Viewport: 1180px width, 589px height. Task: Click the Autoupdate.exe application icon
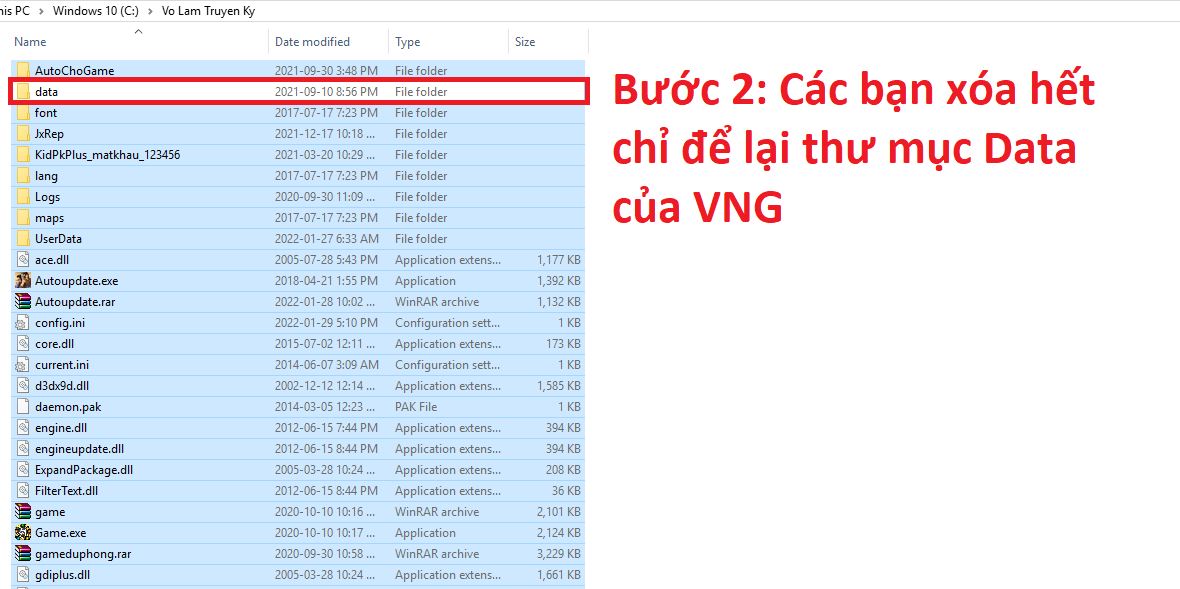[x=23, y=281]
